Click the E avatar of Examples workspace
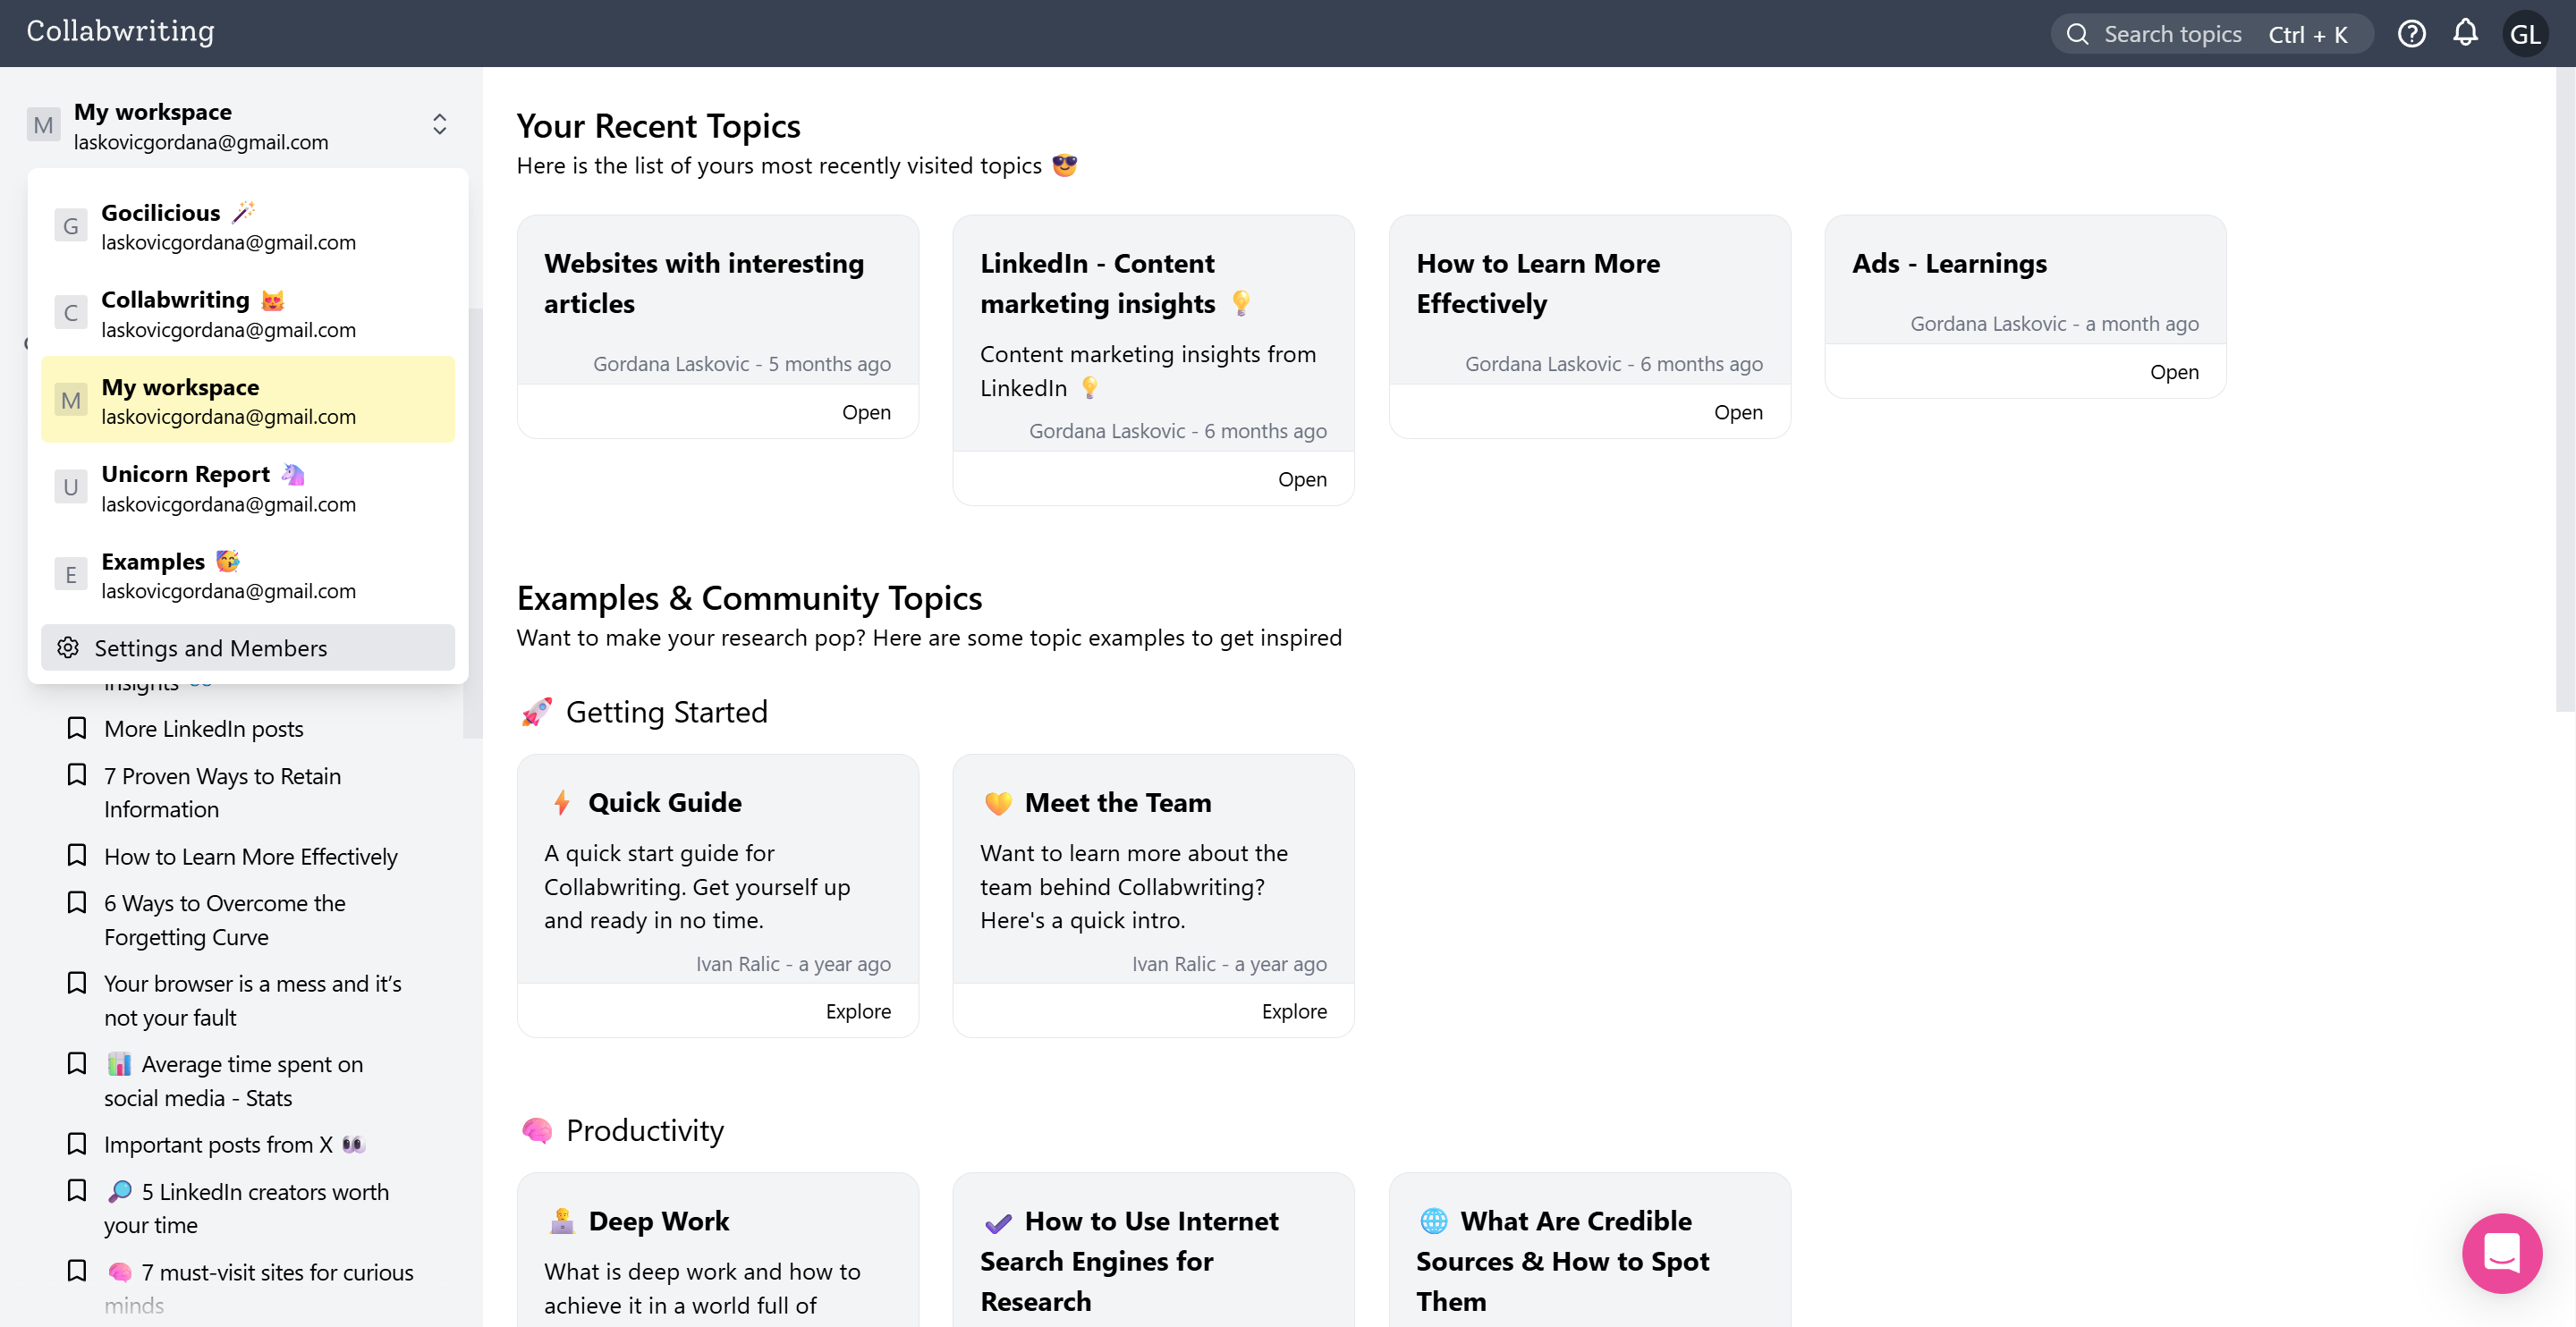 click(70, 575)
